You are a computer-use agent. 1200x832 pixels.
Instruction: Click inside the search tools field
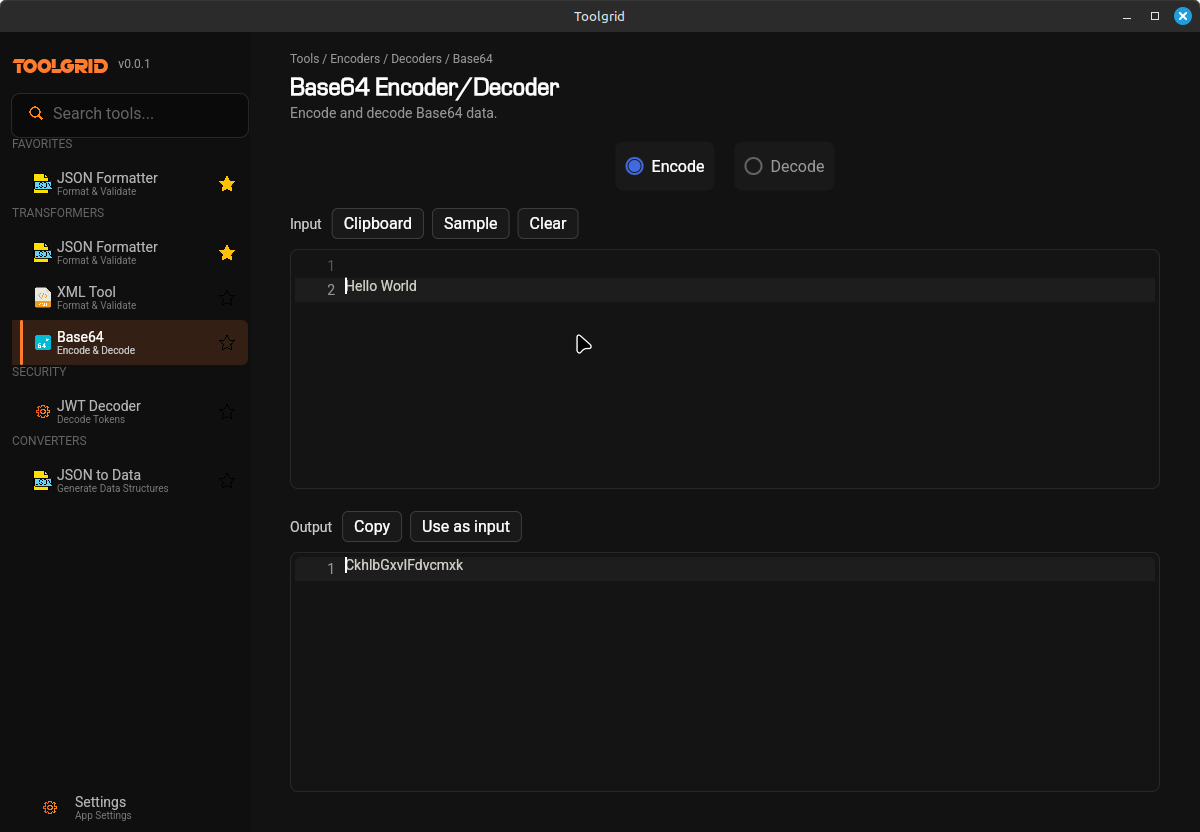click(x=130, y=115)
